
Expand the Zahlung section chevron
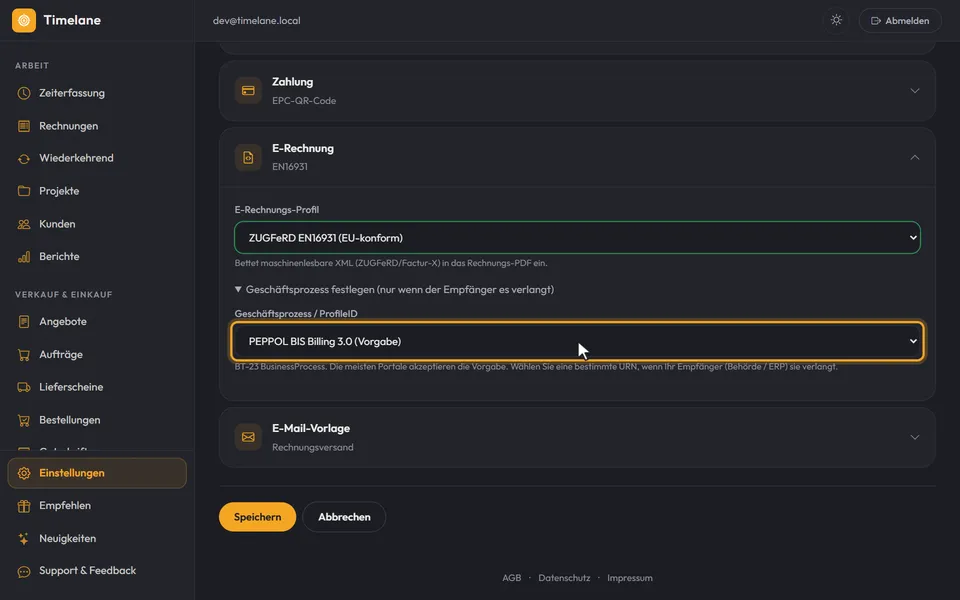pyautogui.click(x=914, y=91)
